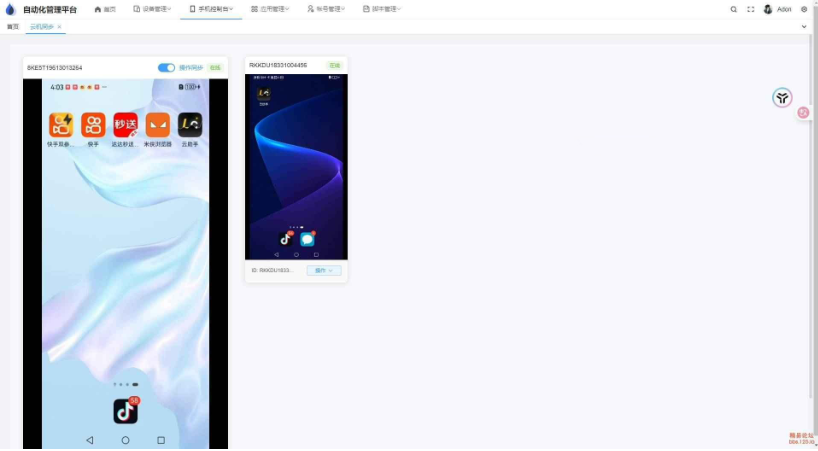Image resolution: width=818 pixels, height=451 pixels.
Task: Expand the 设备管理 menu in top navigation
Action: point(152,9)
